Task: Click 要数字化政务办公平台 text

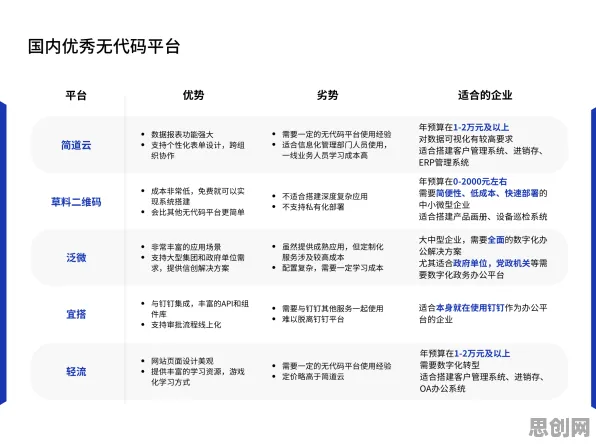Action: click(461, 275)
